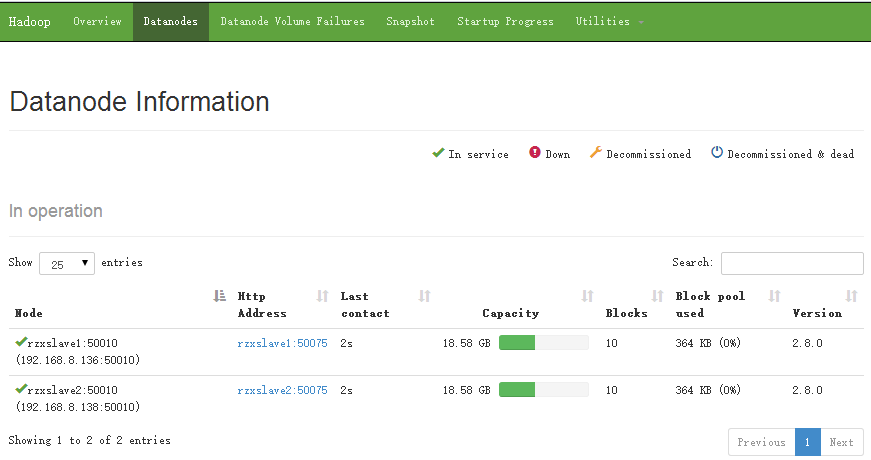The image size is (871, 460).
Task: Click rzxslave1 block pool 364 KB value
Action: click(x=708, y=343)
